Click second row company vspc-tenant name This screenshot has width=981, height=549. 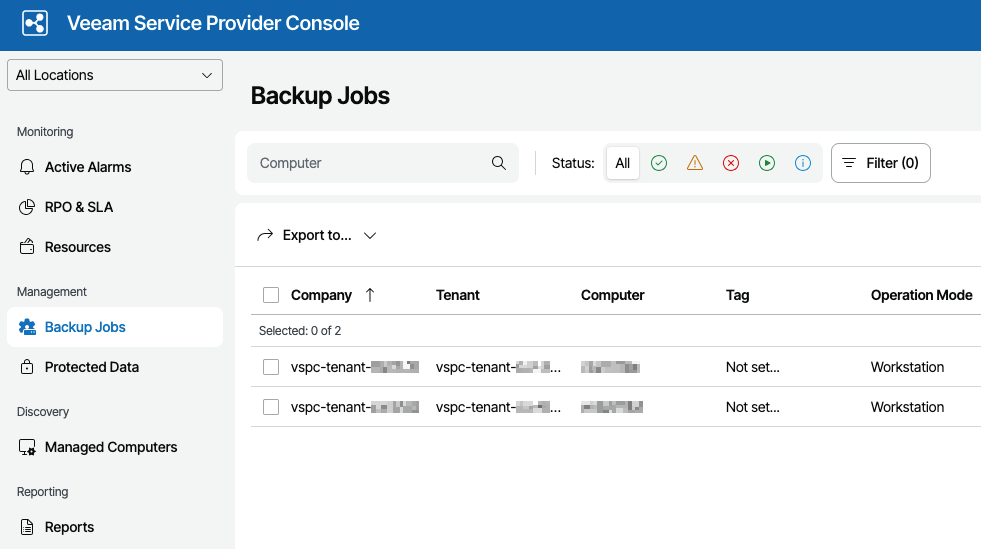click(x=355, y=407)
